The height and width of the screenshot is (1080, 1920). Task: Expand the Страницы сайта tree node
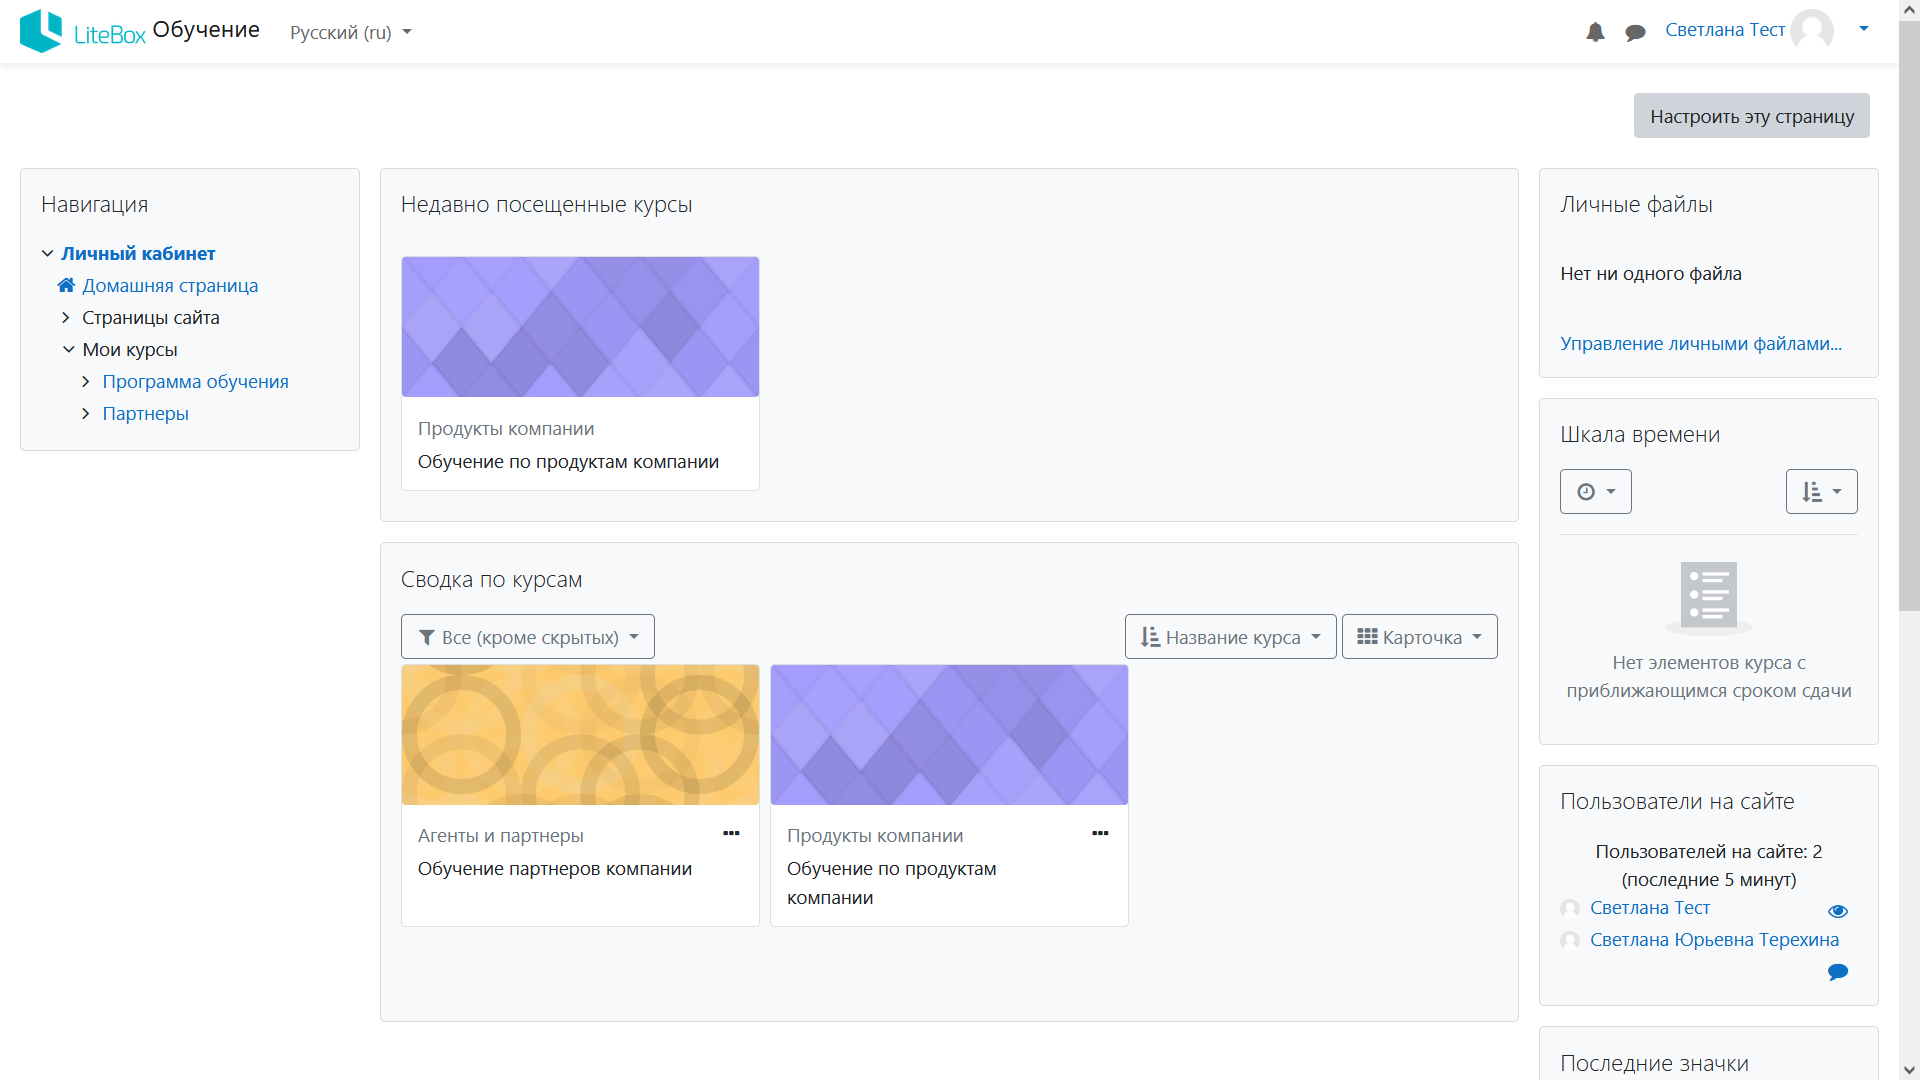[66, 318]
